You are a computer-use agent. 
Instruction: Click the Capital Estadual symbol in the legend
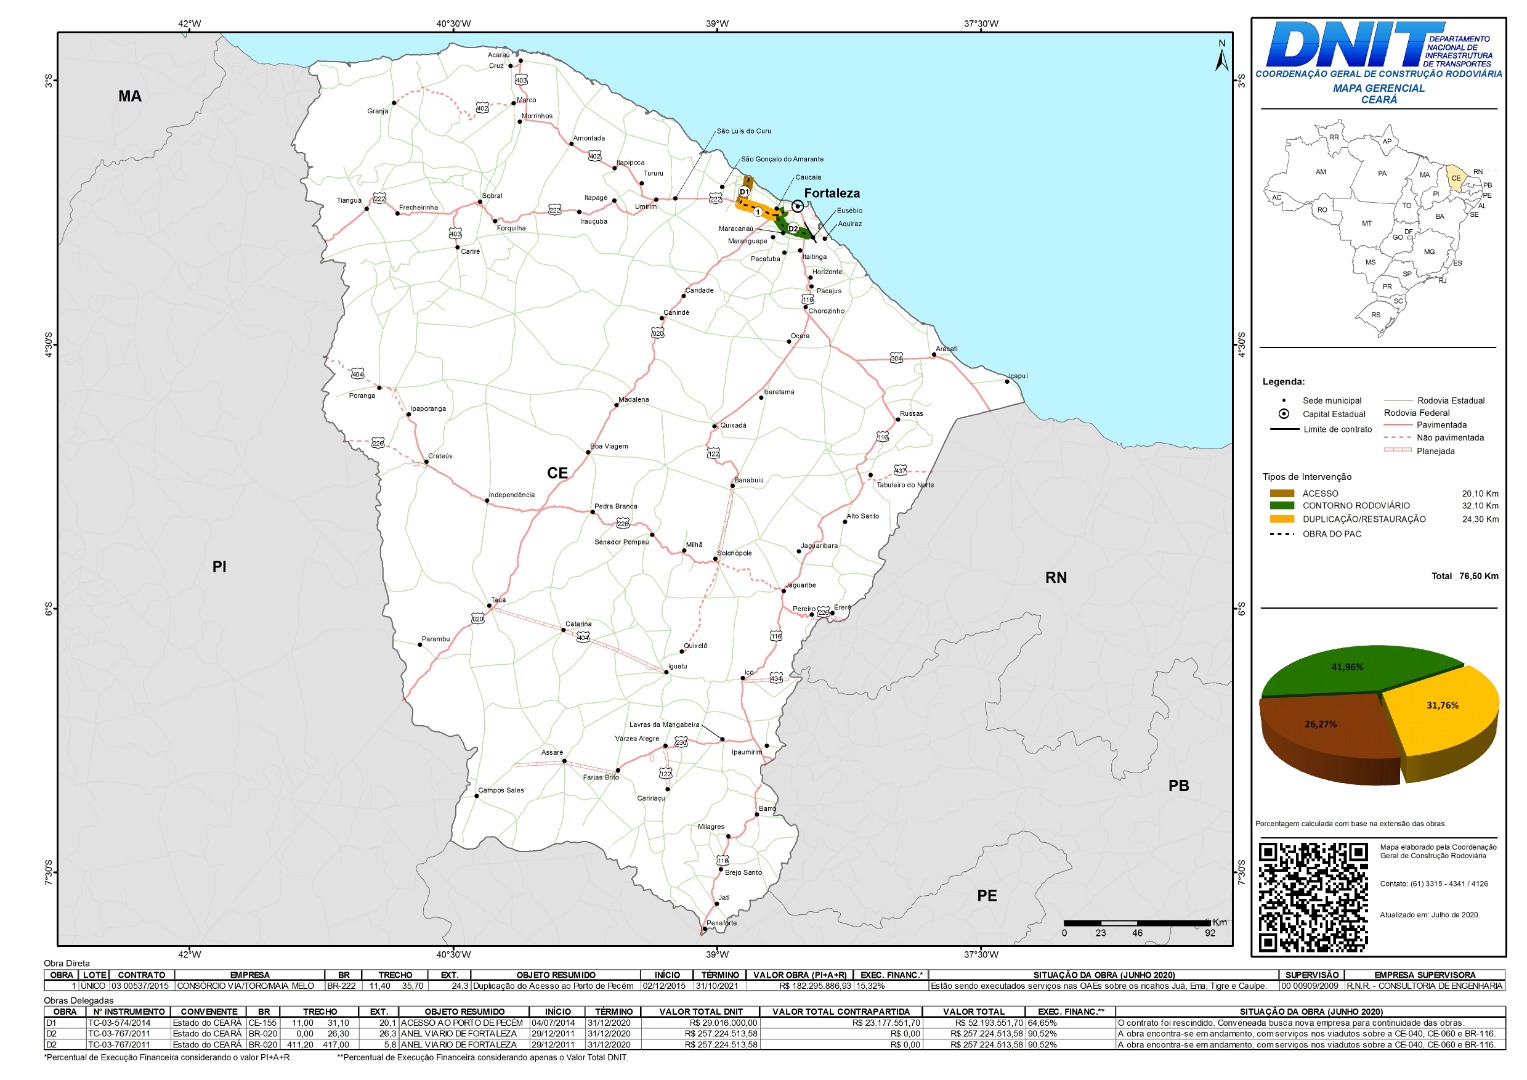[x=1284, y=414]
